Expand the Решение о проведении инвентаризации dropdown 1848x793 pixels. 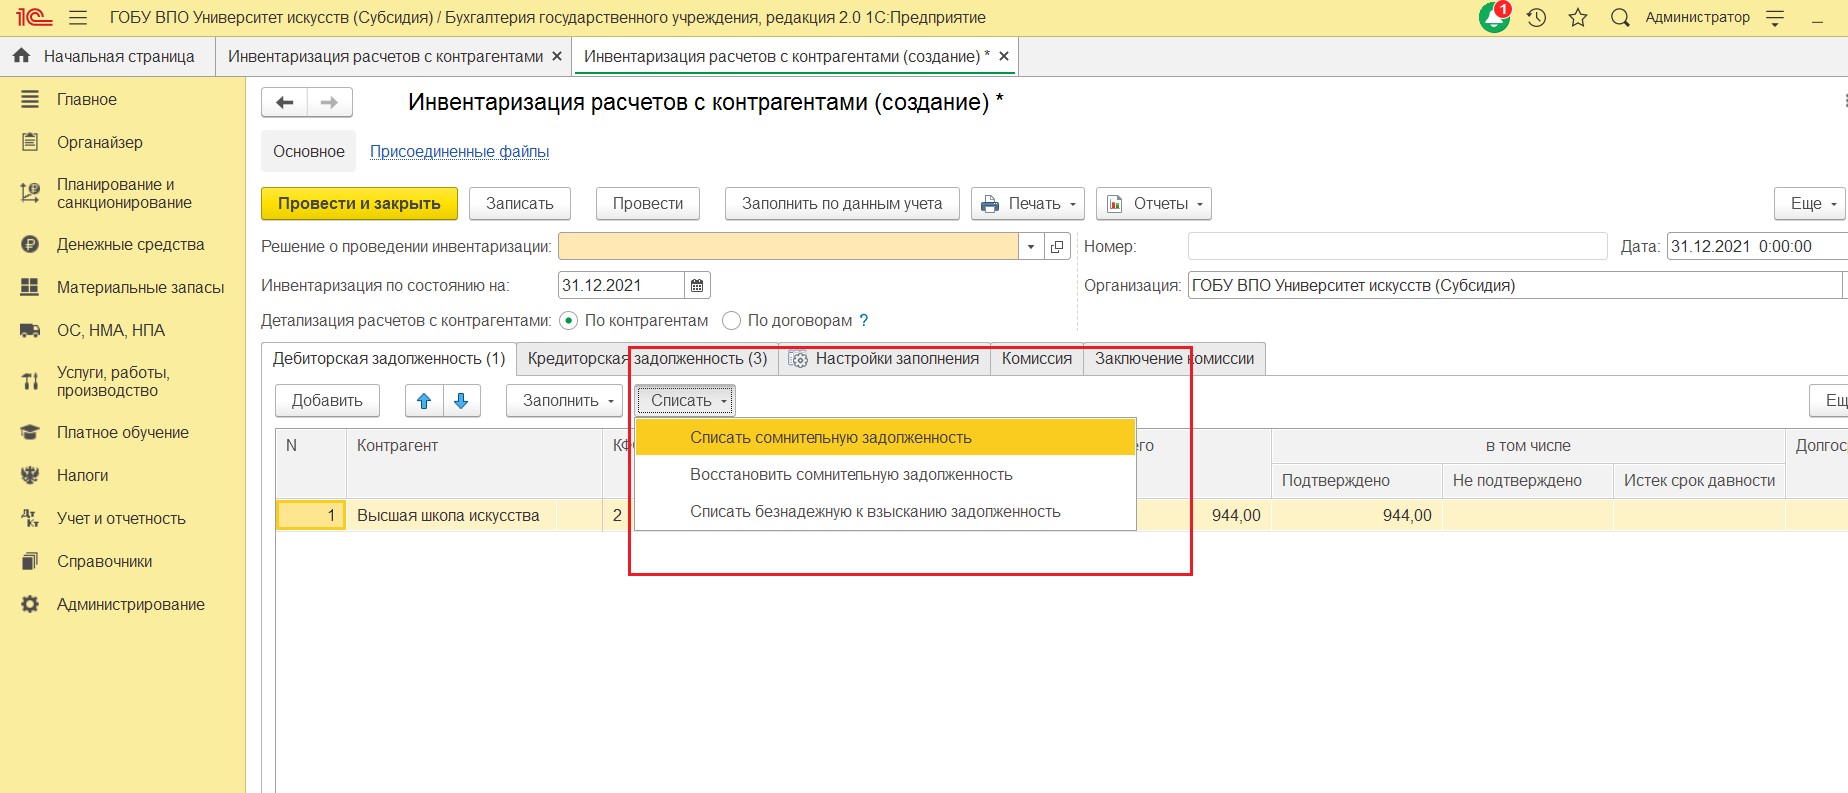point(1031,246)
